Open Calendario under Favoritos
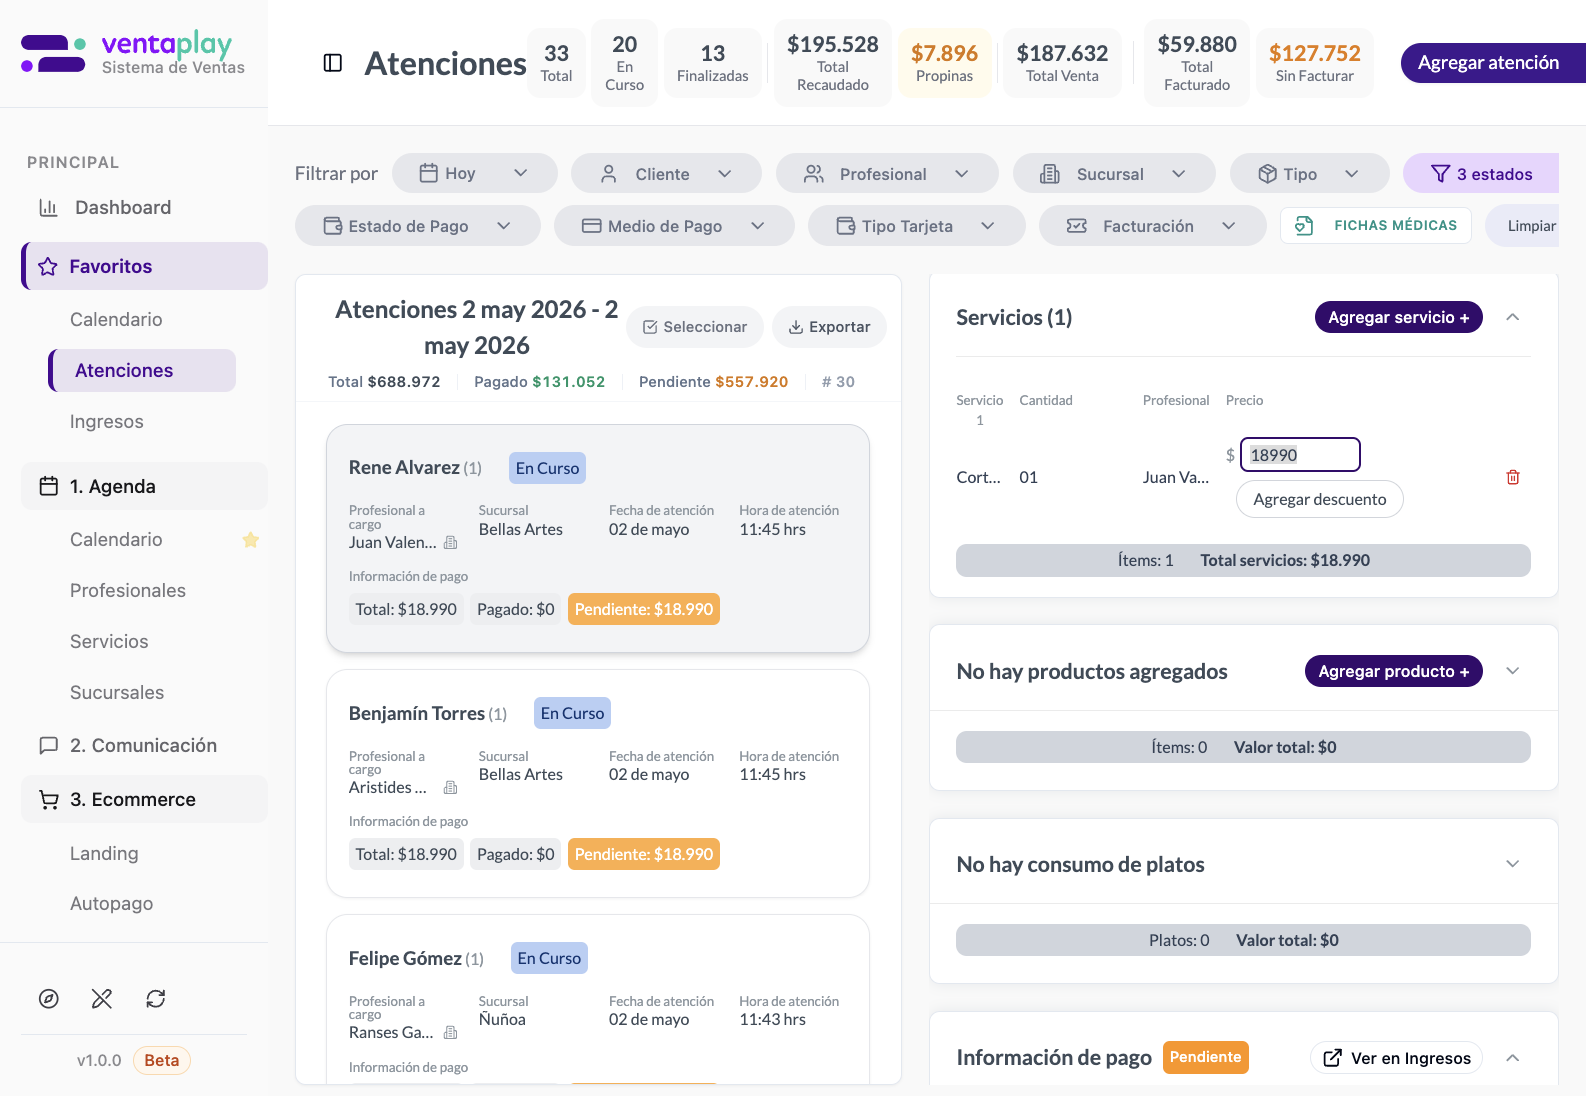1586x1096 pixels. coord(116,319)
